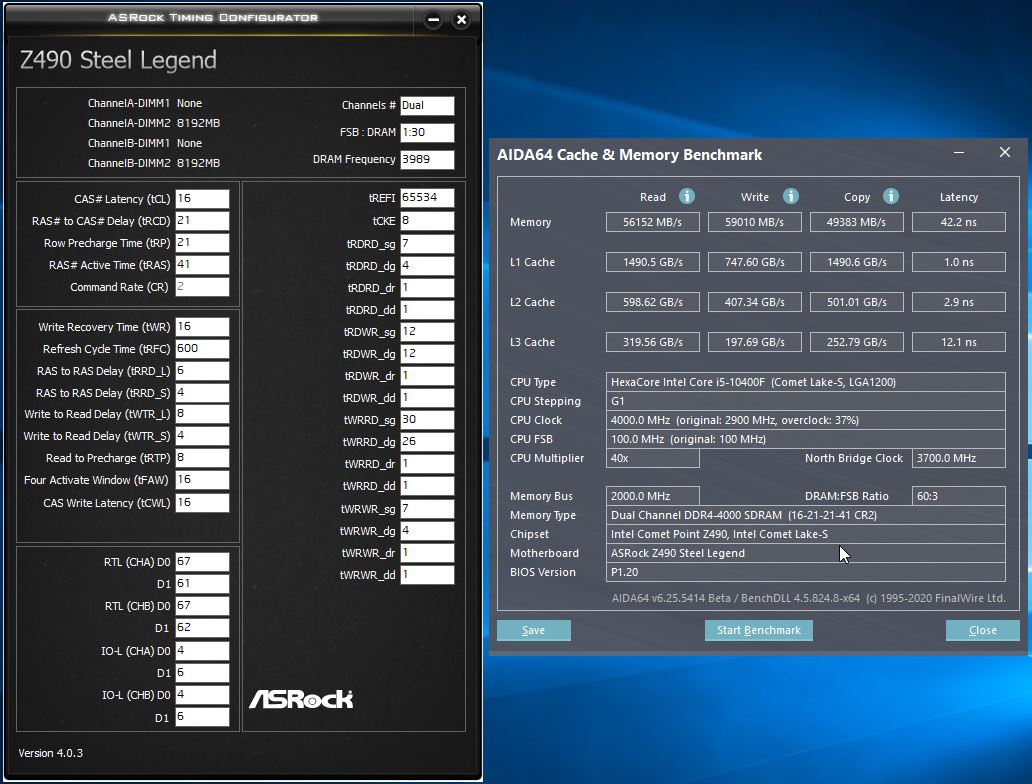Click the tWRWR_sg value field
This screenshot has height=784, width=1032.
pos(427,509)
